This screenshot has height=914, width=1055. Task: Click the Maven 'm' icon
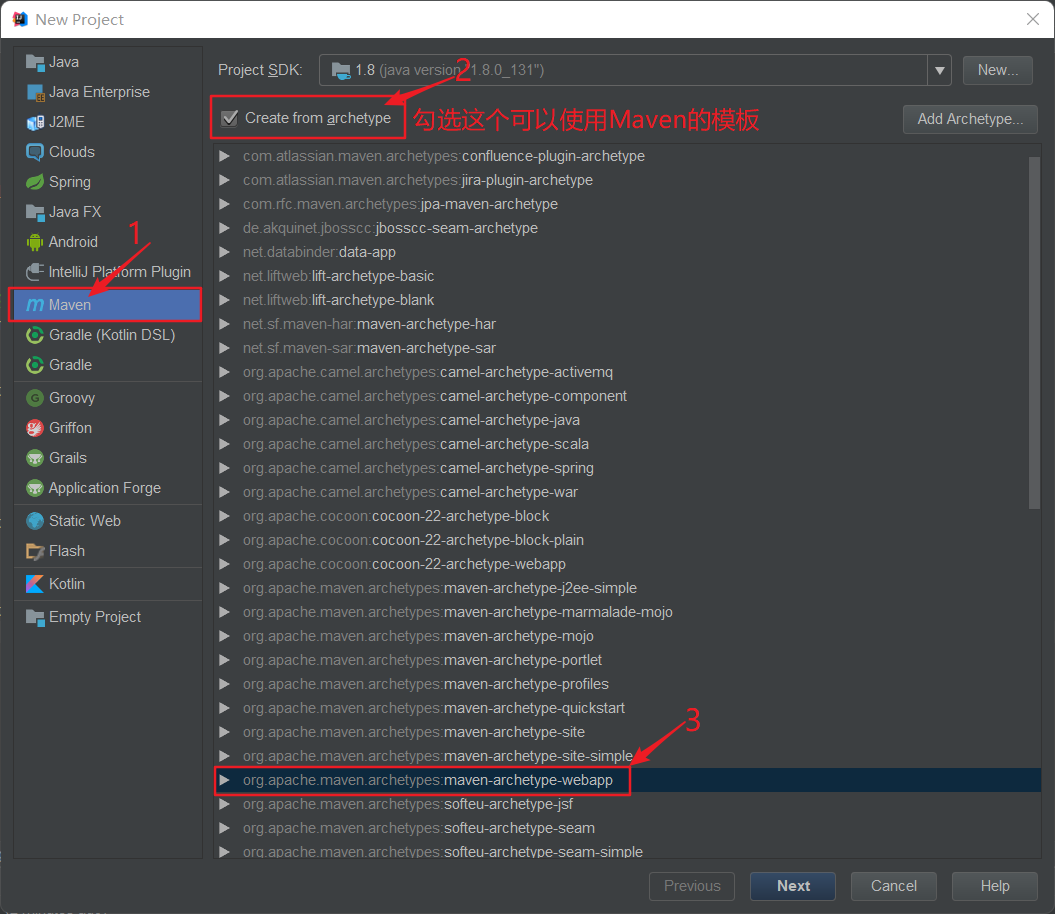click(x=35, y=305)
